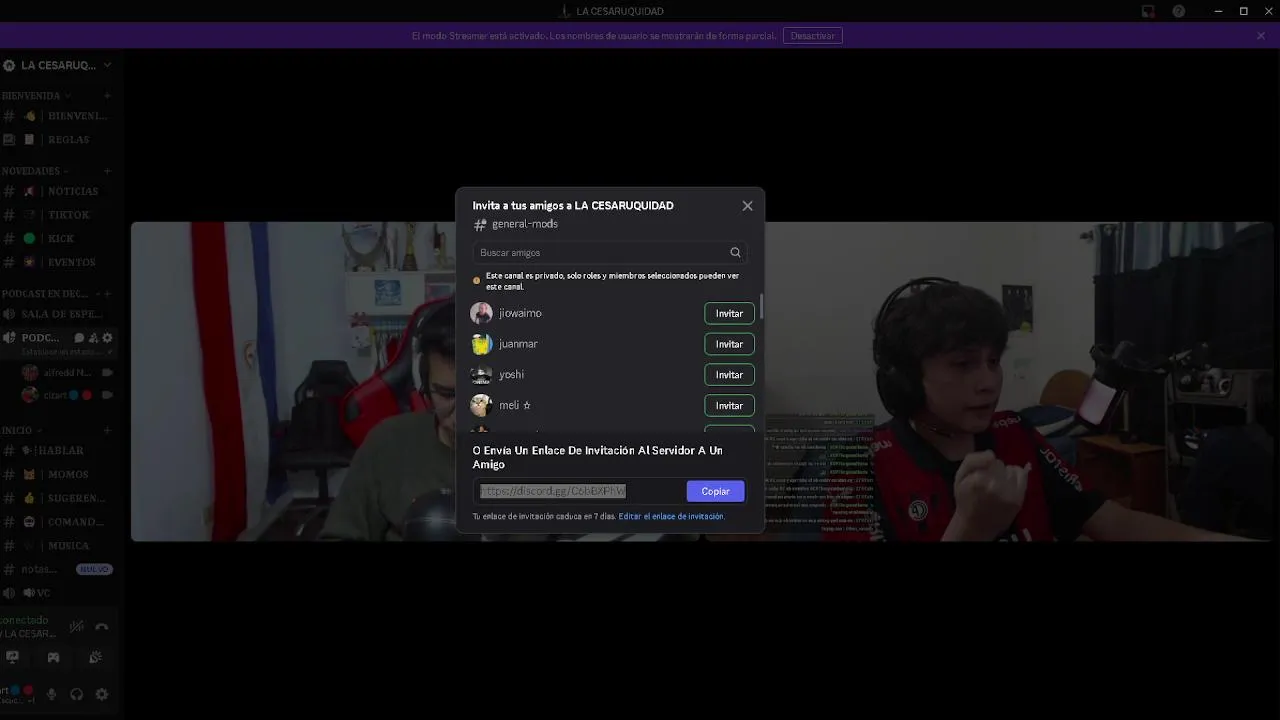Open the HABLAR channel
This screenshot has height=720, width=1280.
60,451
